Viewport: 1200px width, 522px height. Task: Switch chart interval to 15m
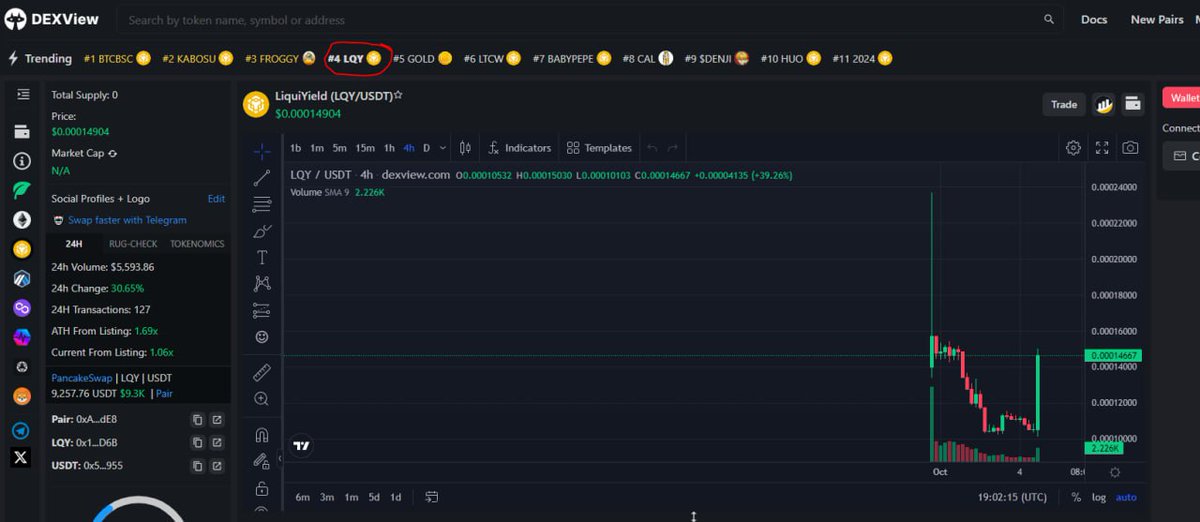(x=365, y=148)
